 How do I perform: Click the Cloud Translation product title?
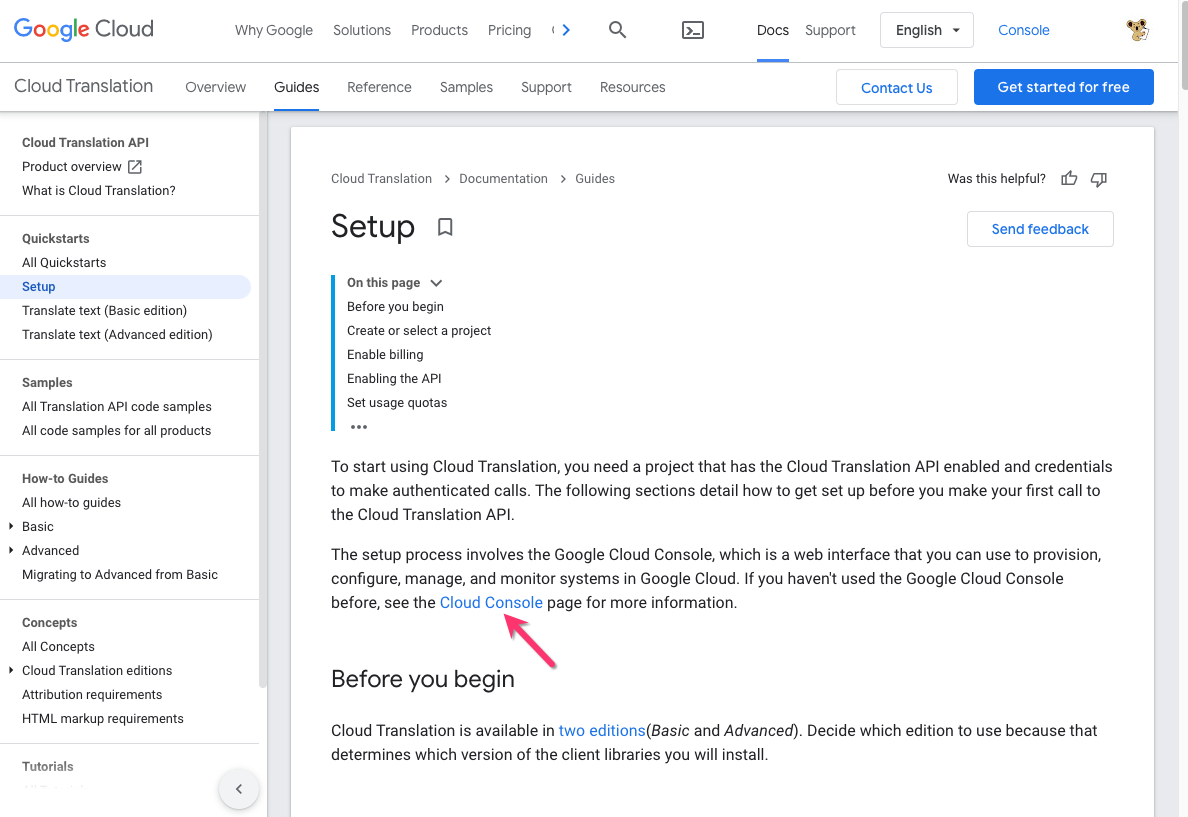83,86
